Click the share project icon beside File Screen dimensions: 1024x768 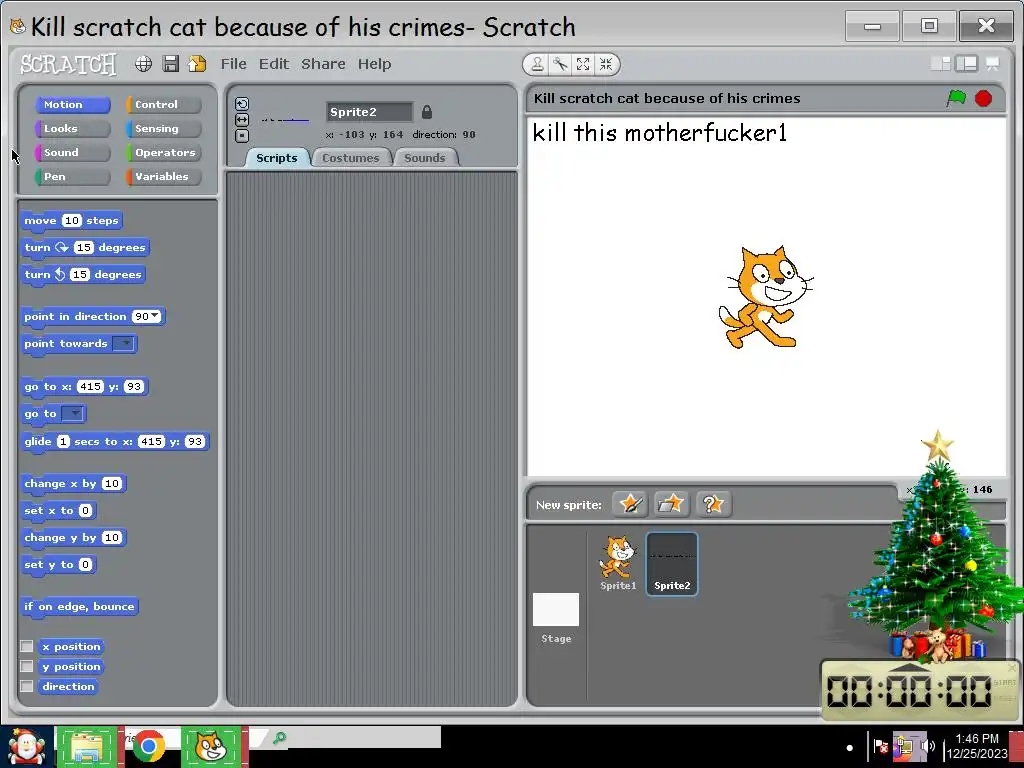197,63
